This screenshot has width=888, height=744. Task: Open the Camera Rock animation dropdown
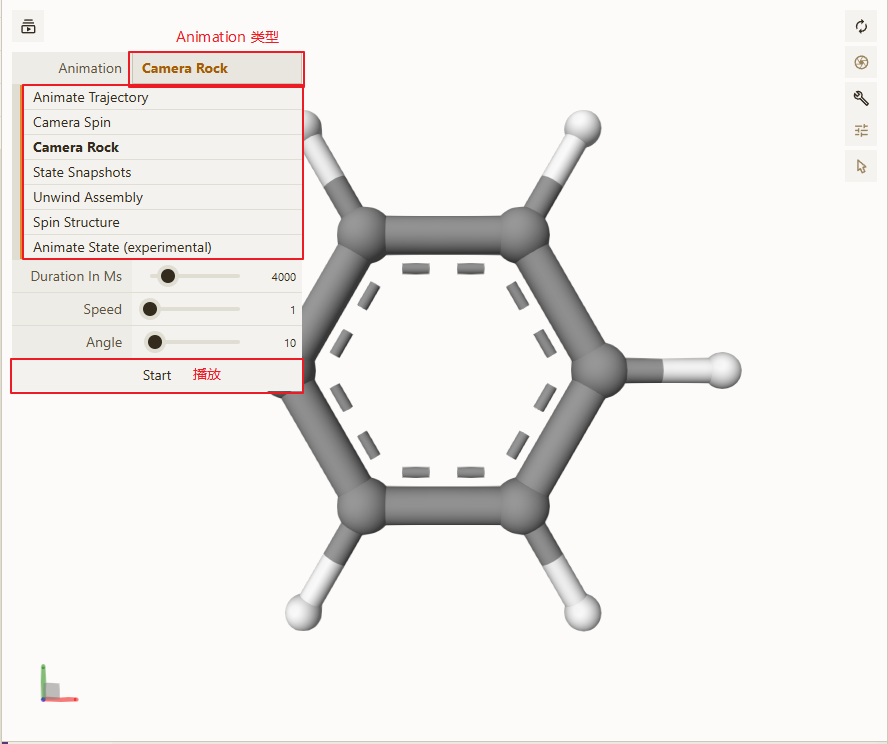coord(216,69)
